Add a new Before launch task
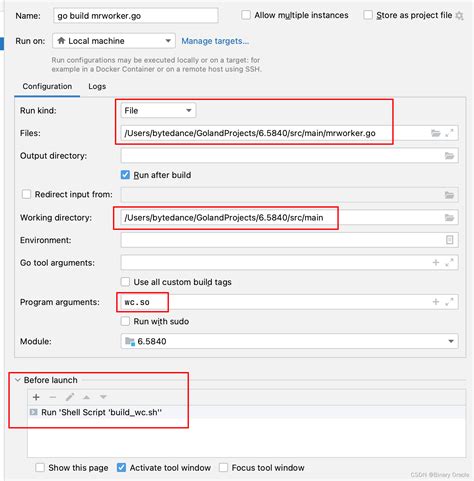The height and width of the screenshot is (481, 474). 36,397
